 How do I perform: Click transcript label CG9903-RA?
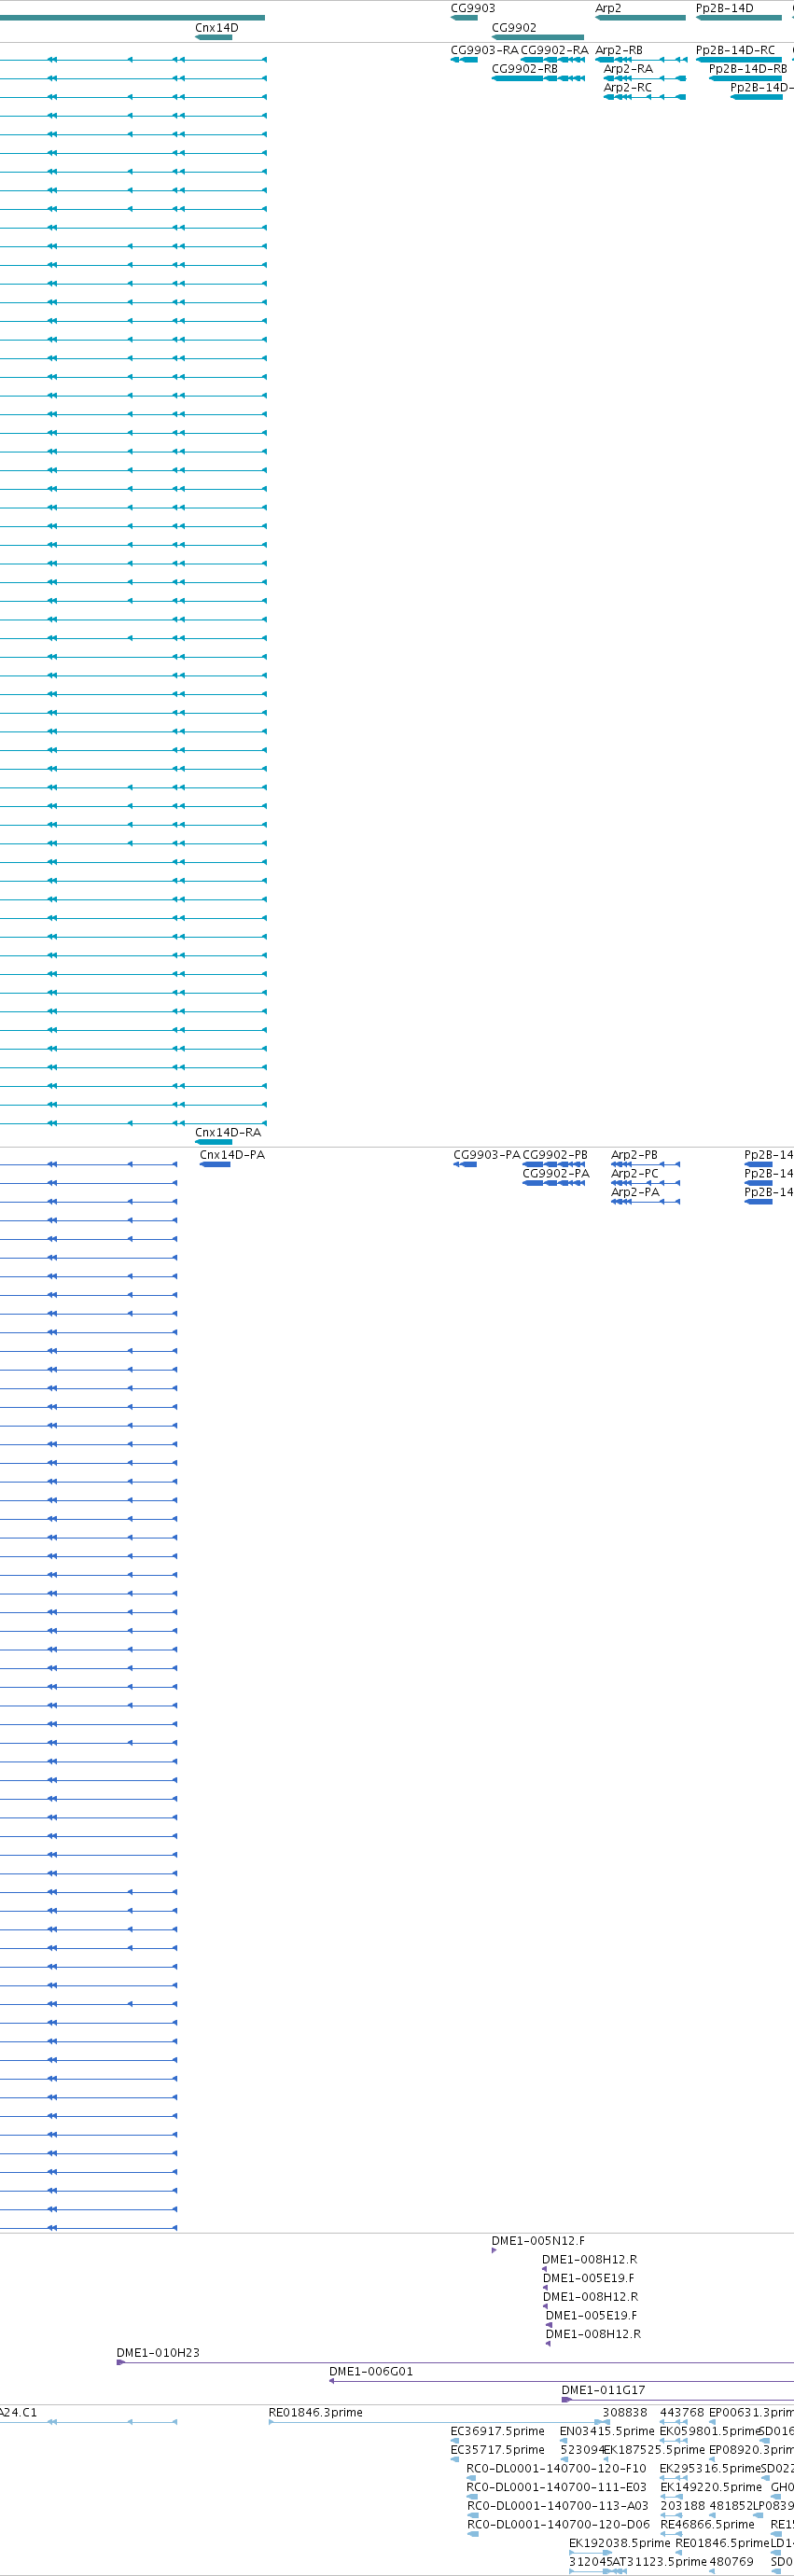pos(484,50)
